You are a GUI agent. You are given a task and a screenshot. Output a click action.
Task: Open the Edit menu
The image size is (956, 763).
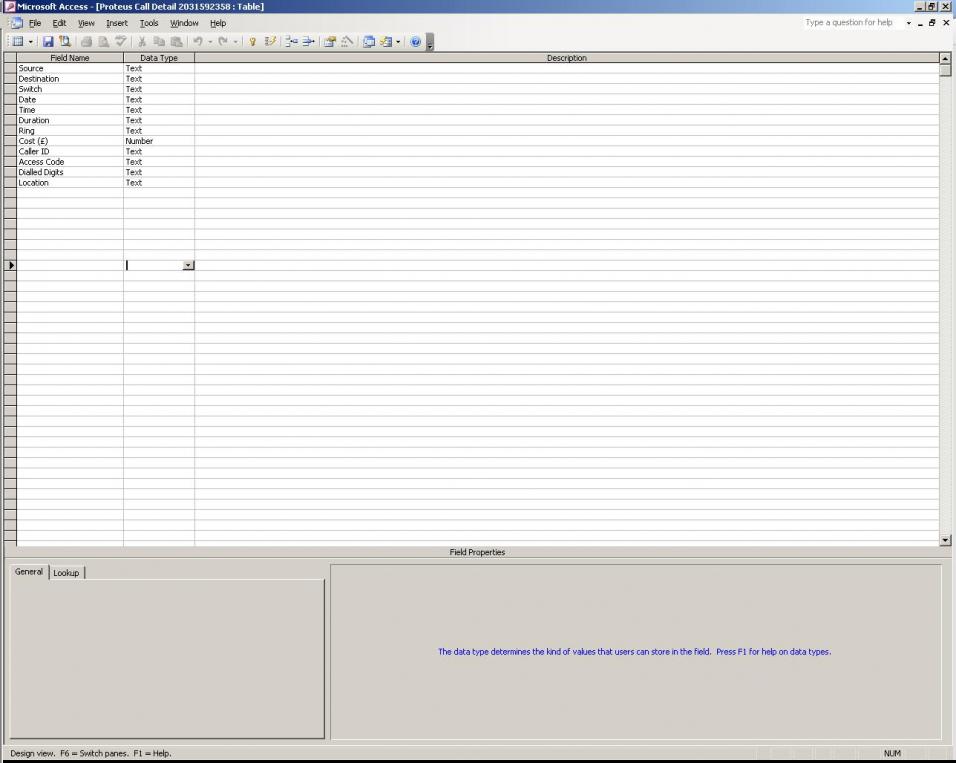pos(59,23)
